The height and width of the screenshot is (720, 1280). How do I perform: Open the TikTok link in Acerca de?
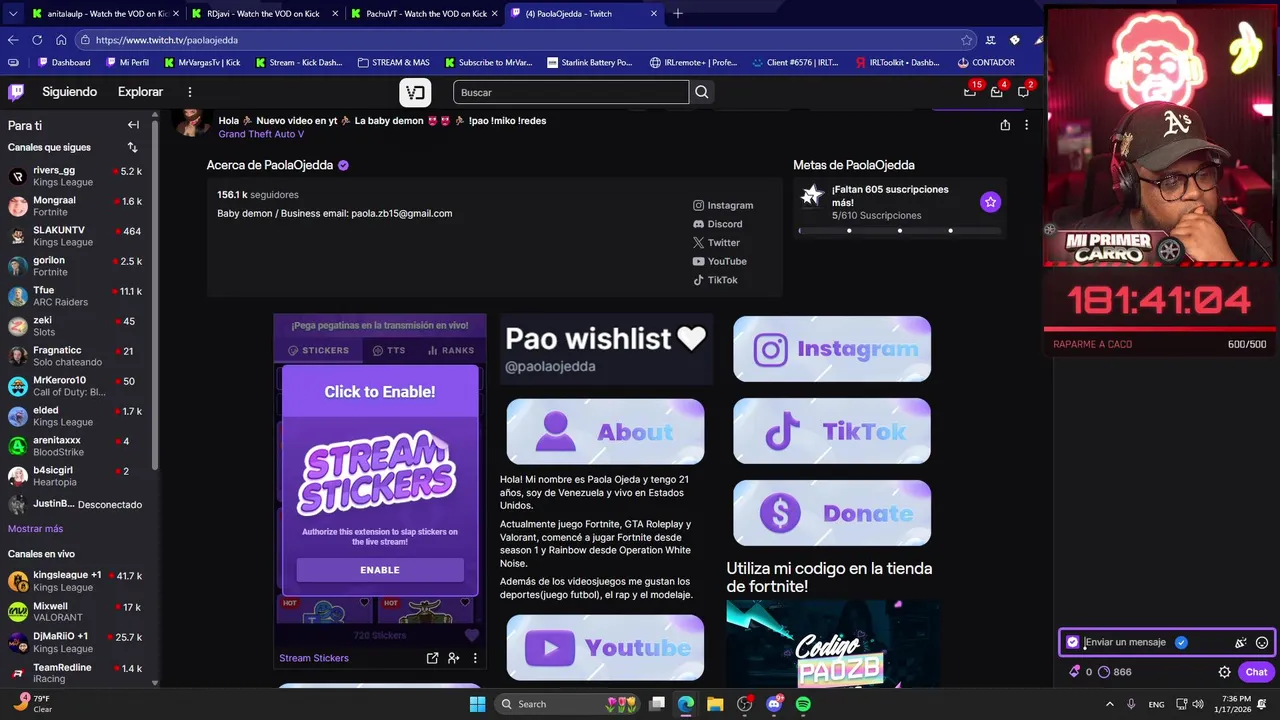pyautogui.click(x=715, y=280)
